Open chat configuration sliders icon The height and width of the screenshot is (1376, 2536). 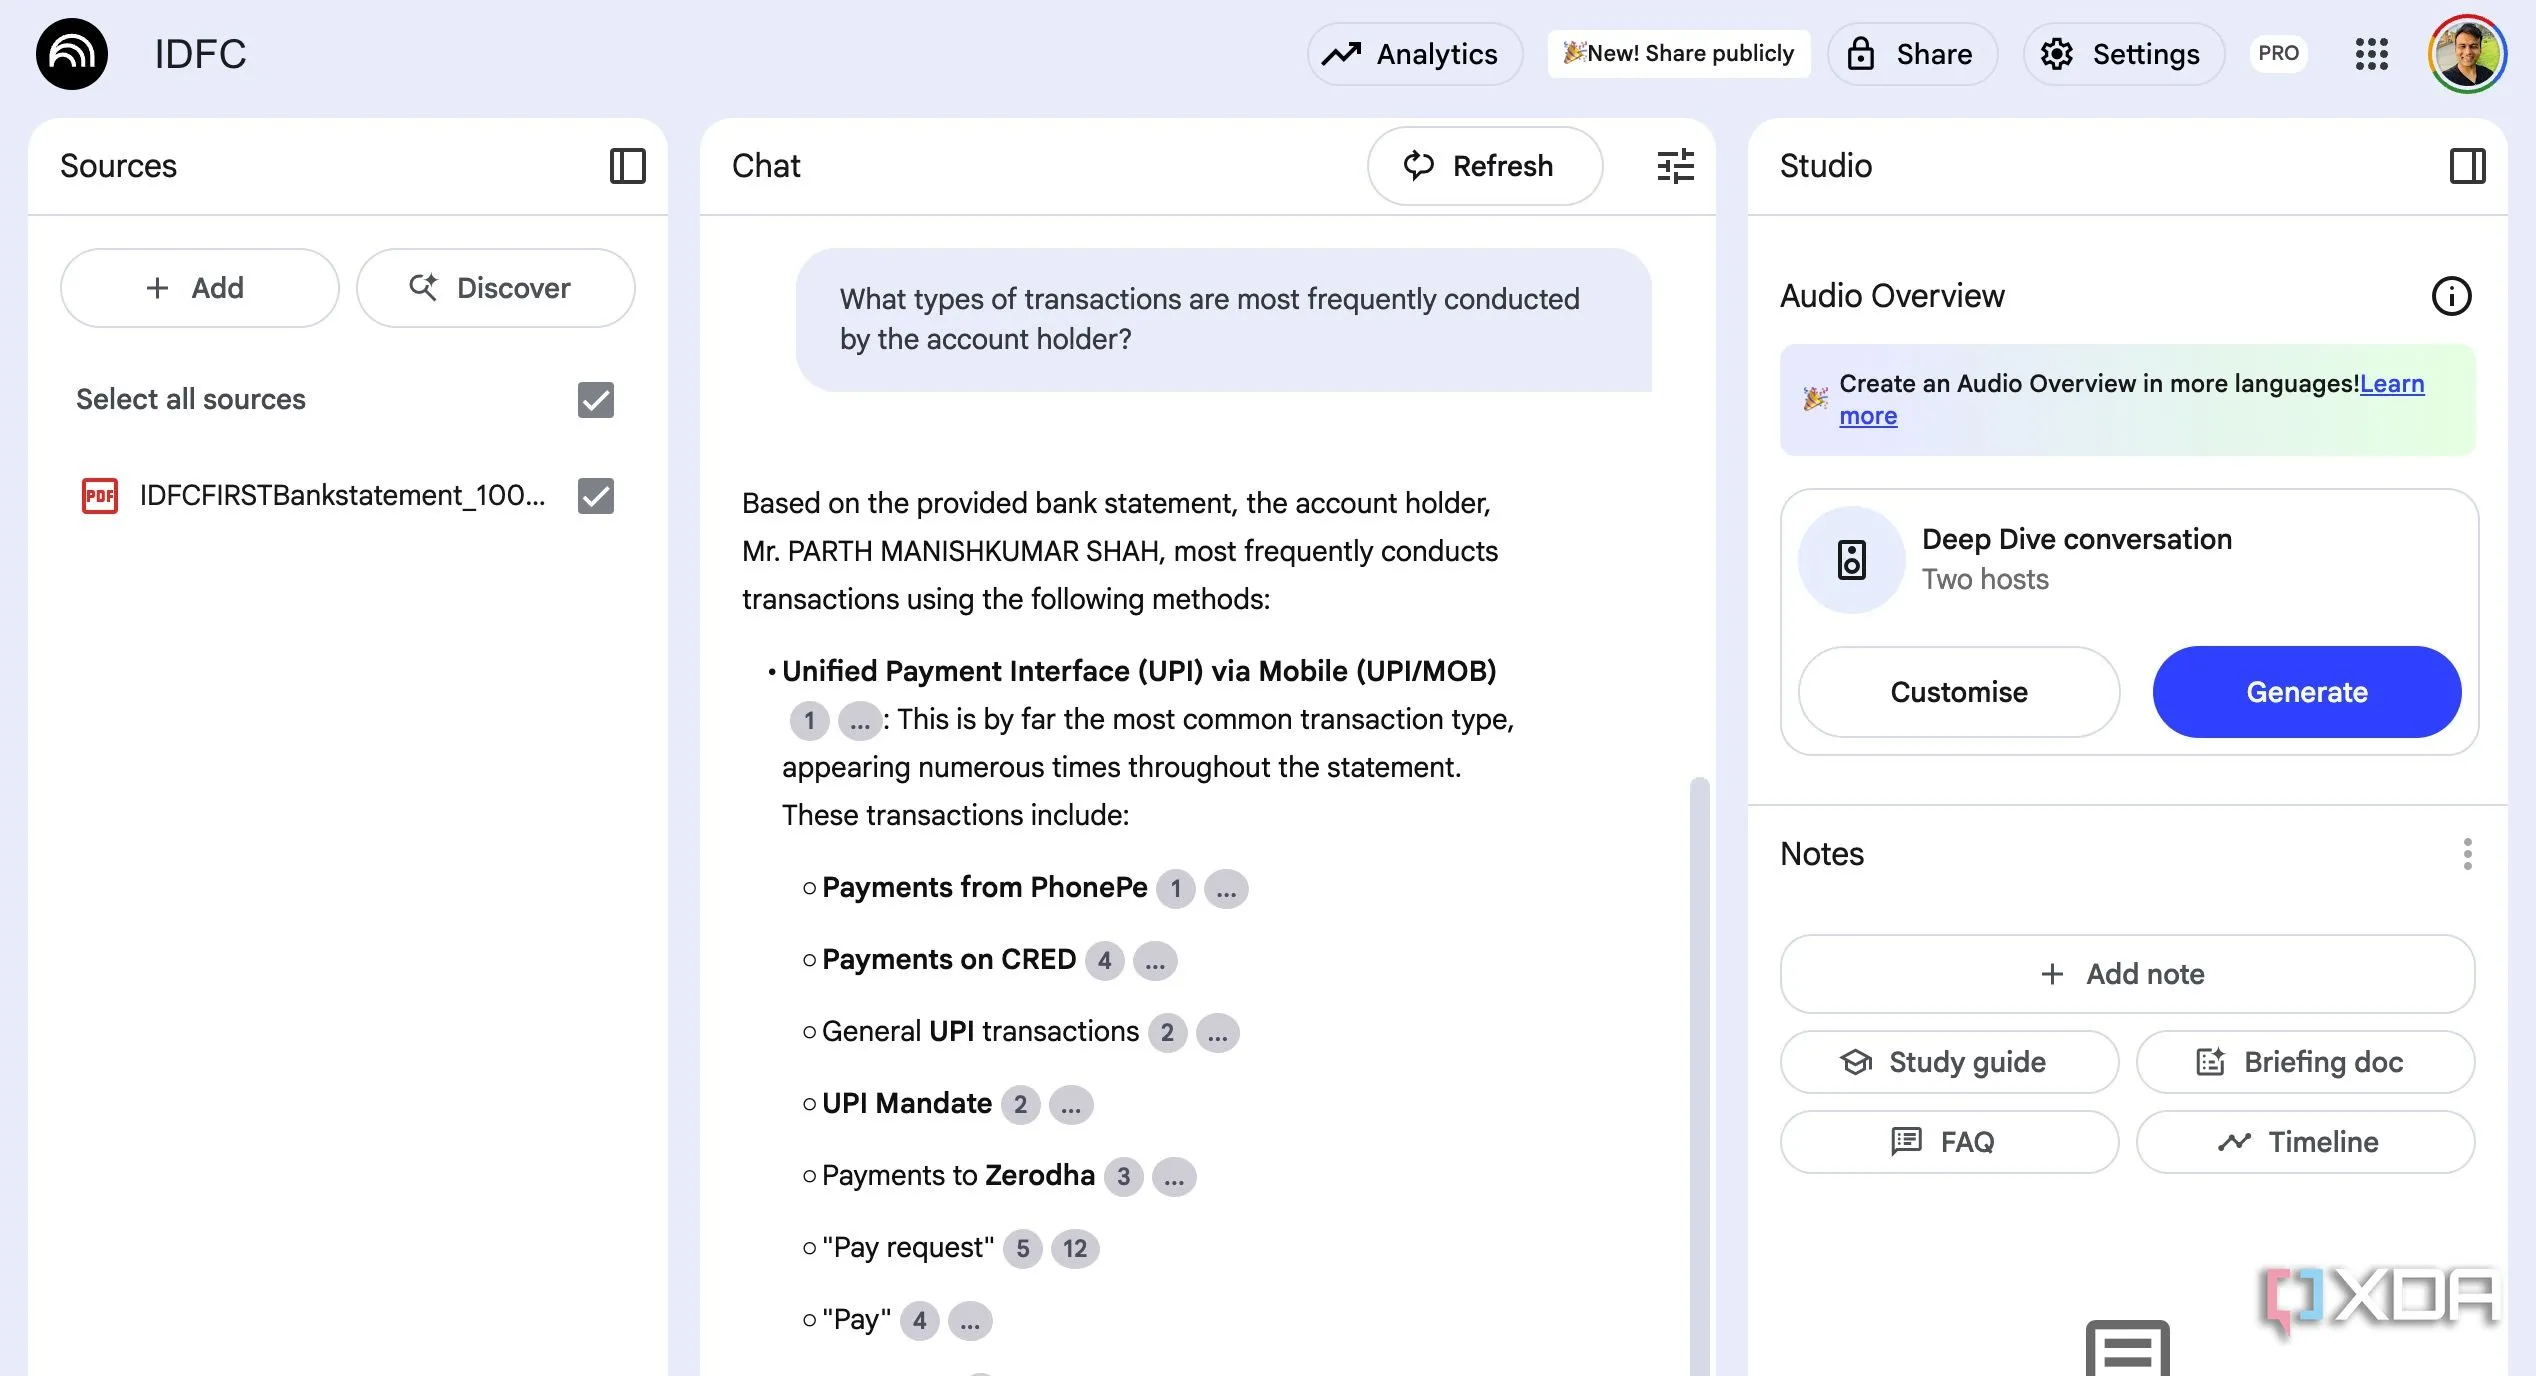click(x=1675, y=166)
